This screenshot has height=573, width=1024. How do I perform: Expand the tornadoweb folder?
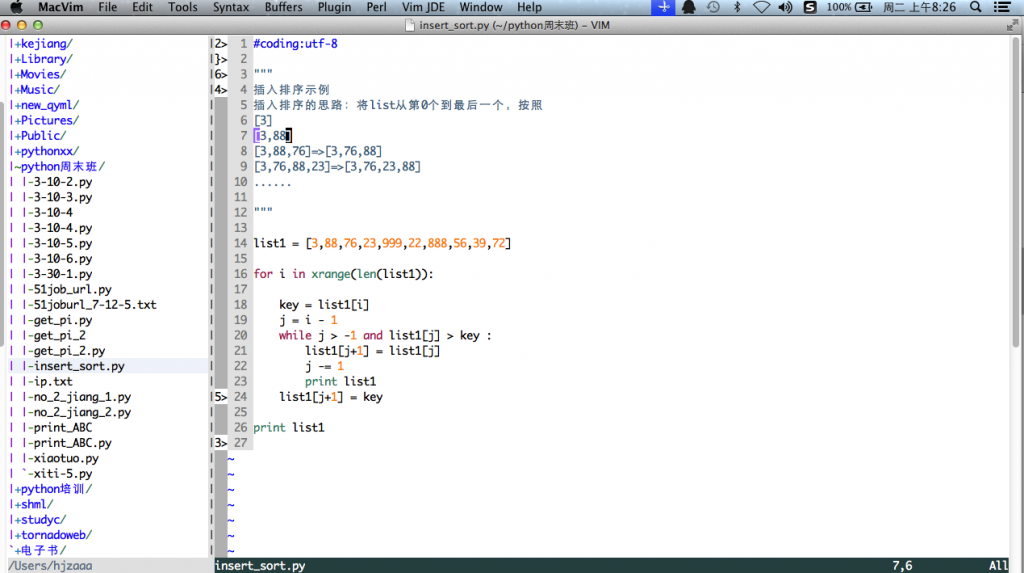point(54,535)
